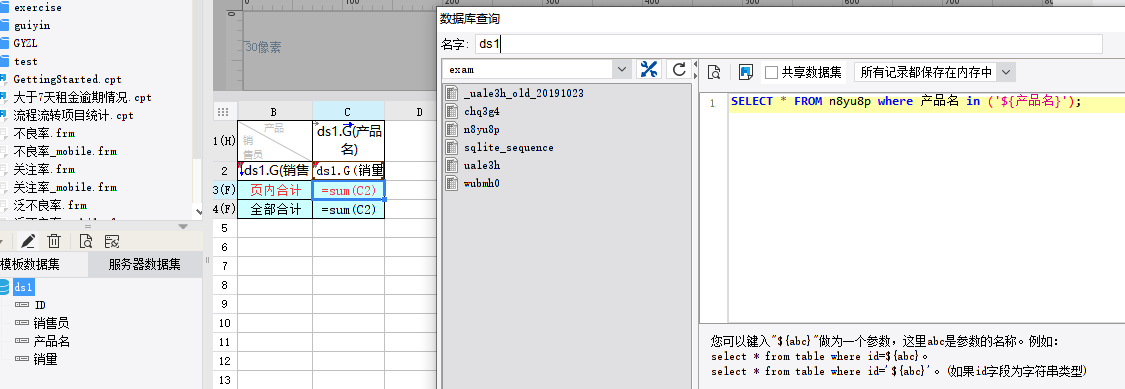Screen dimensions: 1125x389
Task: Select cell containing 页内合计
Action: [275, 190]
